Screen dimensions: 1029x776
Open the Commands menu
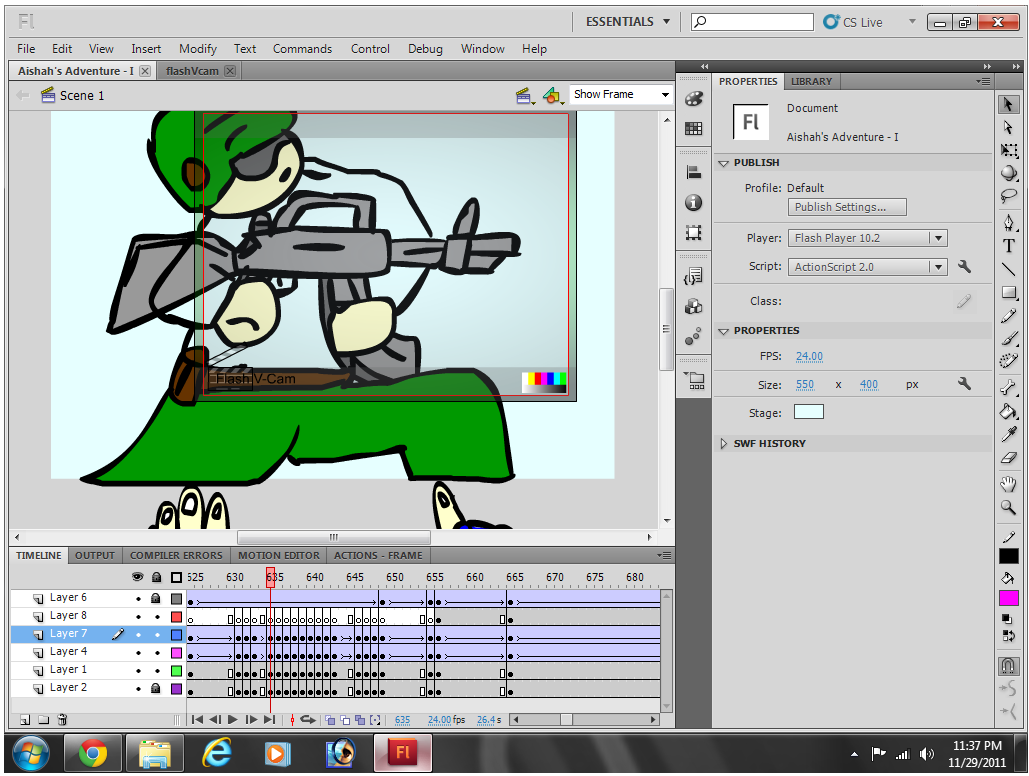[x=303, y=49]
